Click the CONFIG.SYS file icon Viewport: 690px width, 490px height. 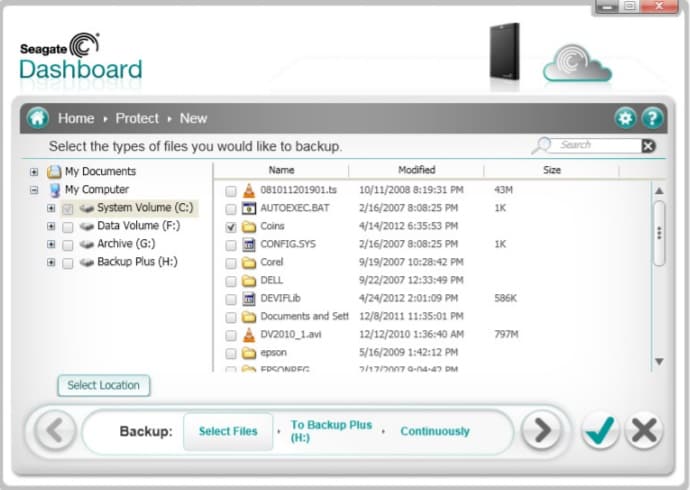click(x=249, y=245)
